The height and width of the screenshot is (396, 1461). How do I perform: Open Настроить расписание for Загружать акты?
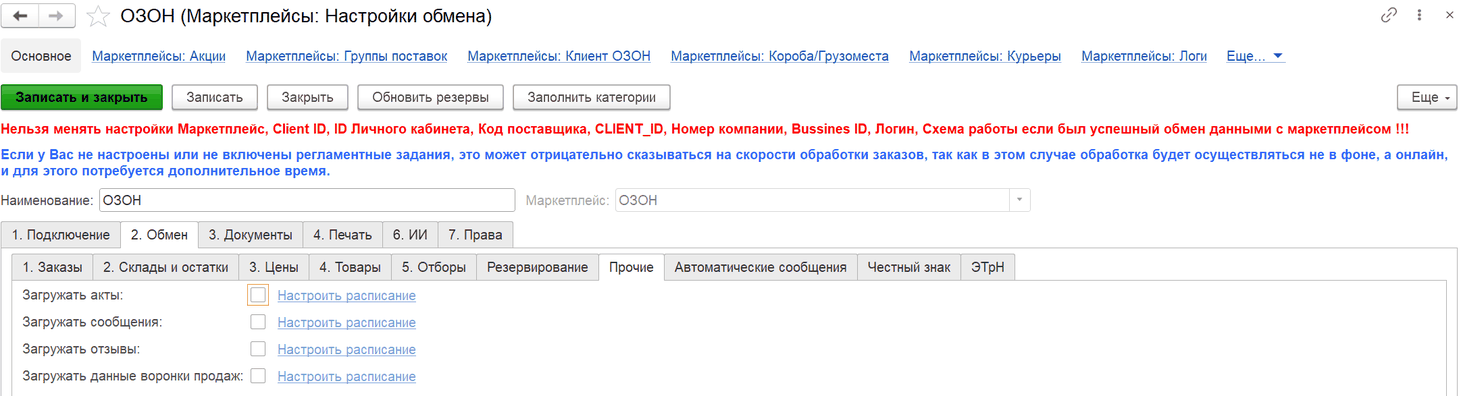347,295
